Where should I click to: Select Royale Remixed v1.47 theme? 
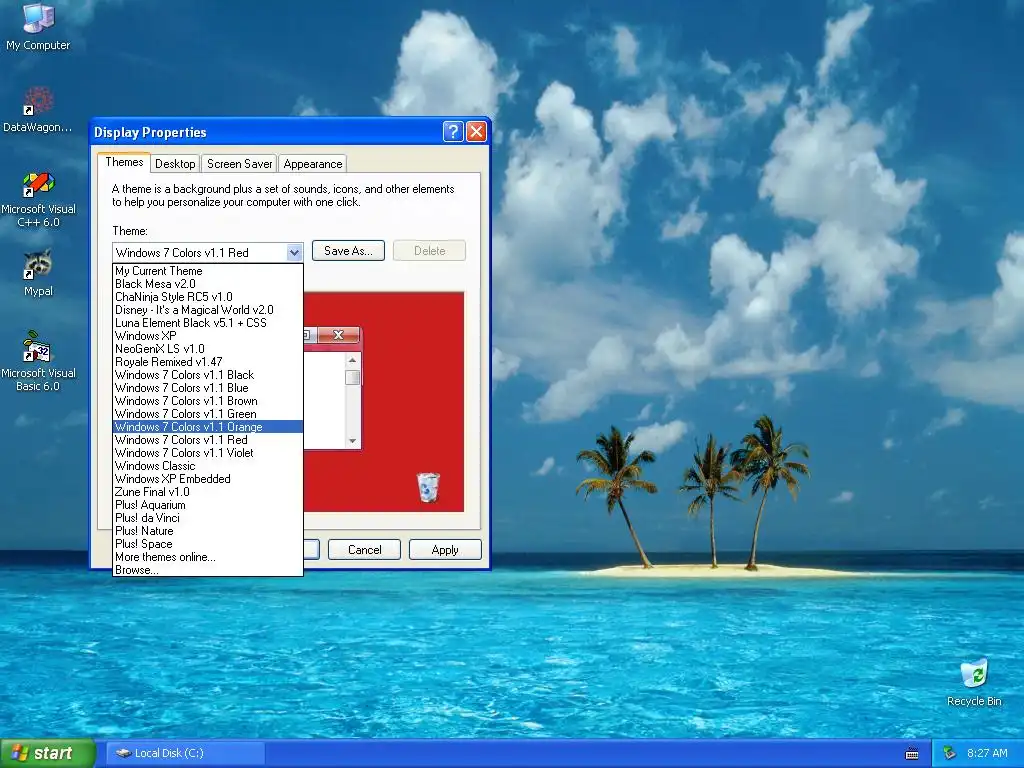pos(208,362)
